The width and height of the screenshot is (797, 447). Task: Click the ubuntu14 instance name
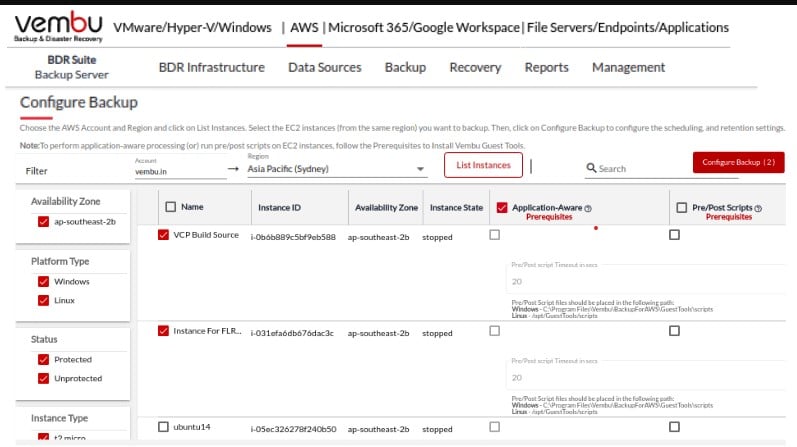(x=192, y=427)
